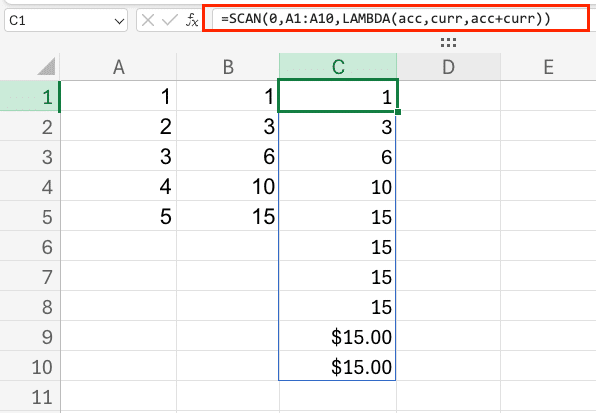Image resolution: width=596 pixels, height=413 pixels.
Task: Click cell C5 containing 15
Action: (x=338, y=216)
